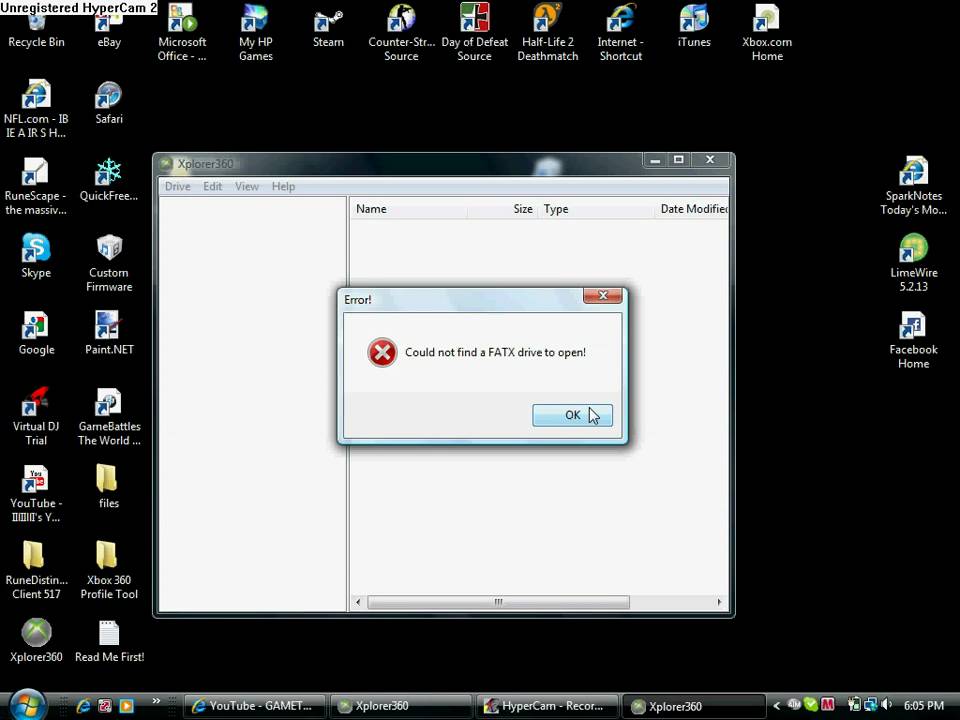Sort by the Name column header

point(408,209)
